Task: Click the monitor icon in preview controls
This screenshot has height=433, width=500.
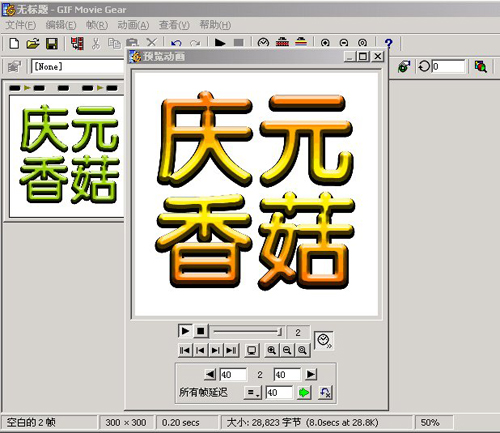Action: [252, 350]
